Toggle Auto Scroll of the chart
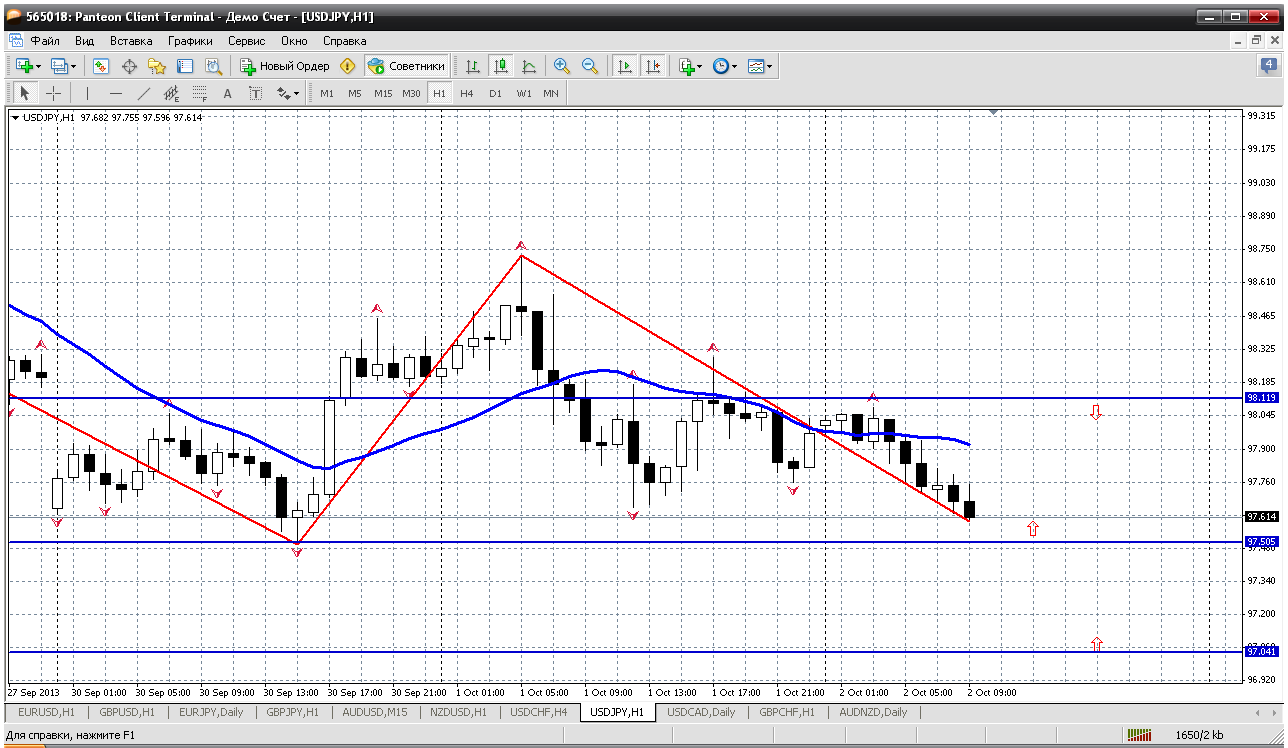Viewport: 1288px width, 748px height. (x=625, y=66)
